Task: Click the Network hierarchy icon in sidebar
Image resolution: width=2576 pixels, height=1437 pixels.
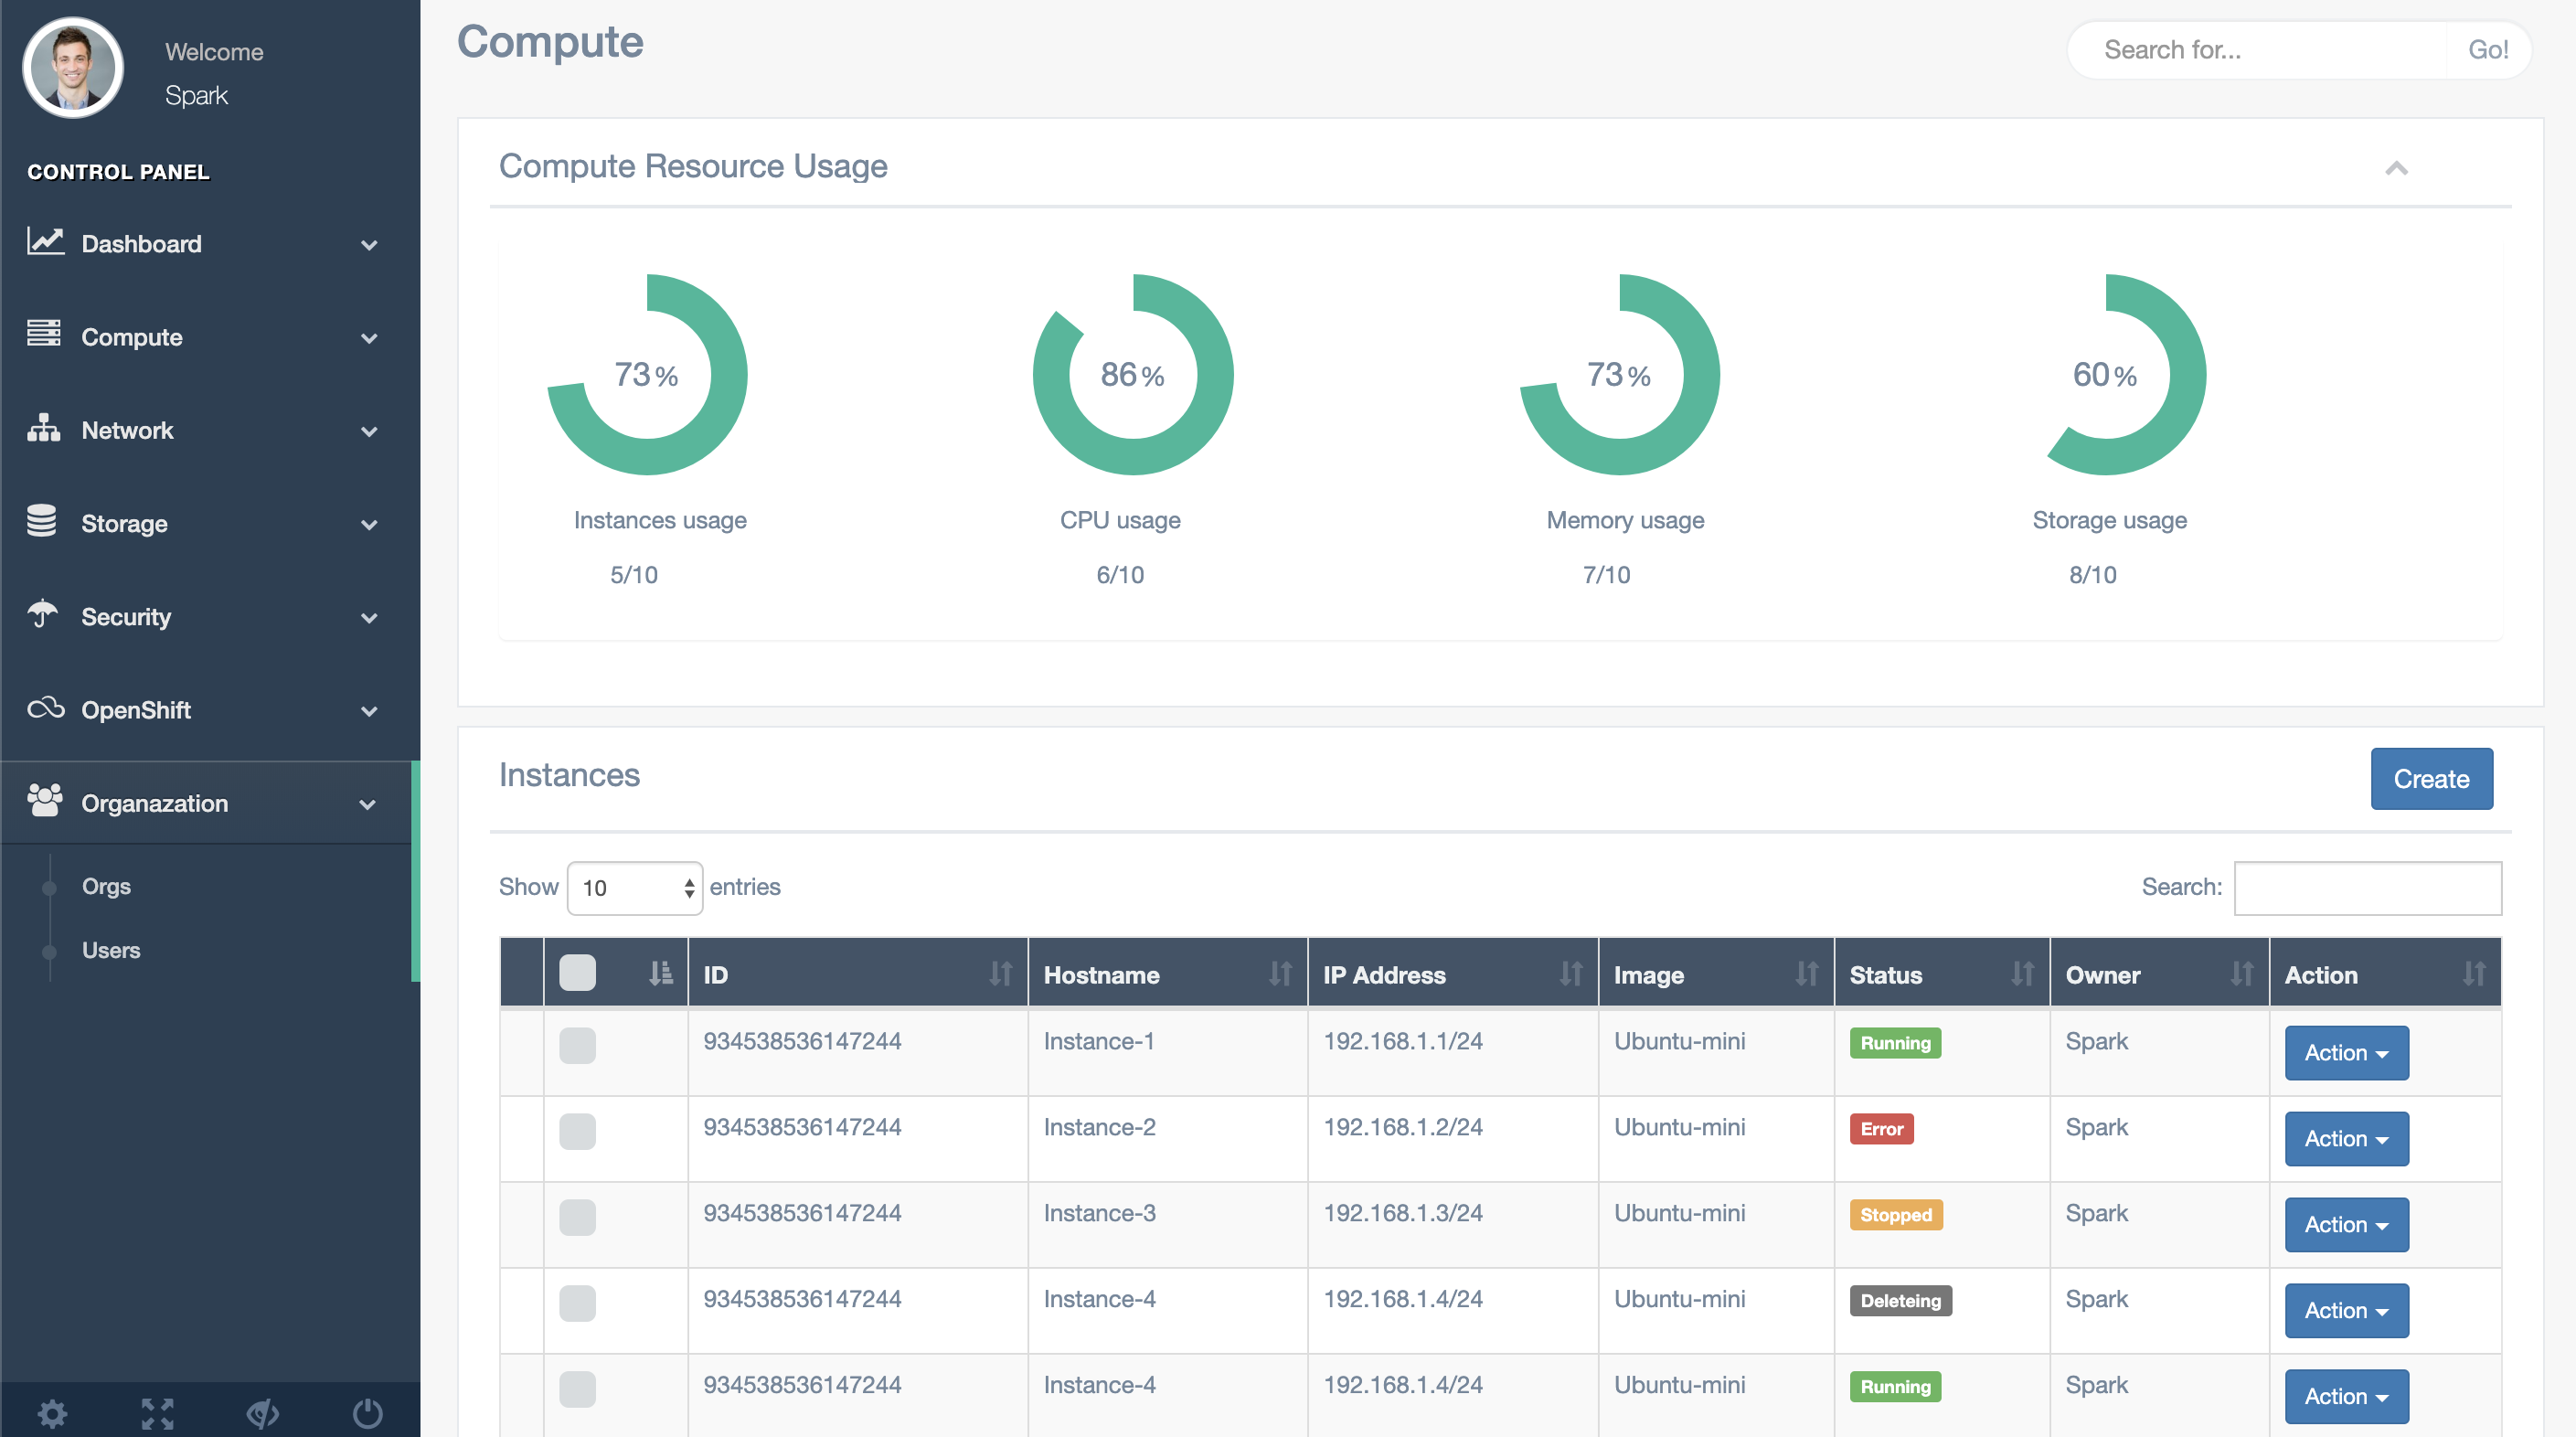Action: [43, 429]
